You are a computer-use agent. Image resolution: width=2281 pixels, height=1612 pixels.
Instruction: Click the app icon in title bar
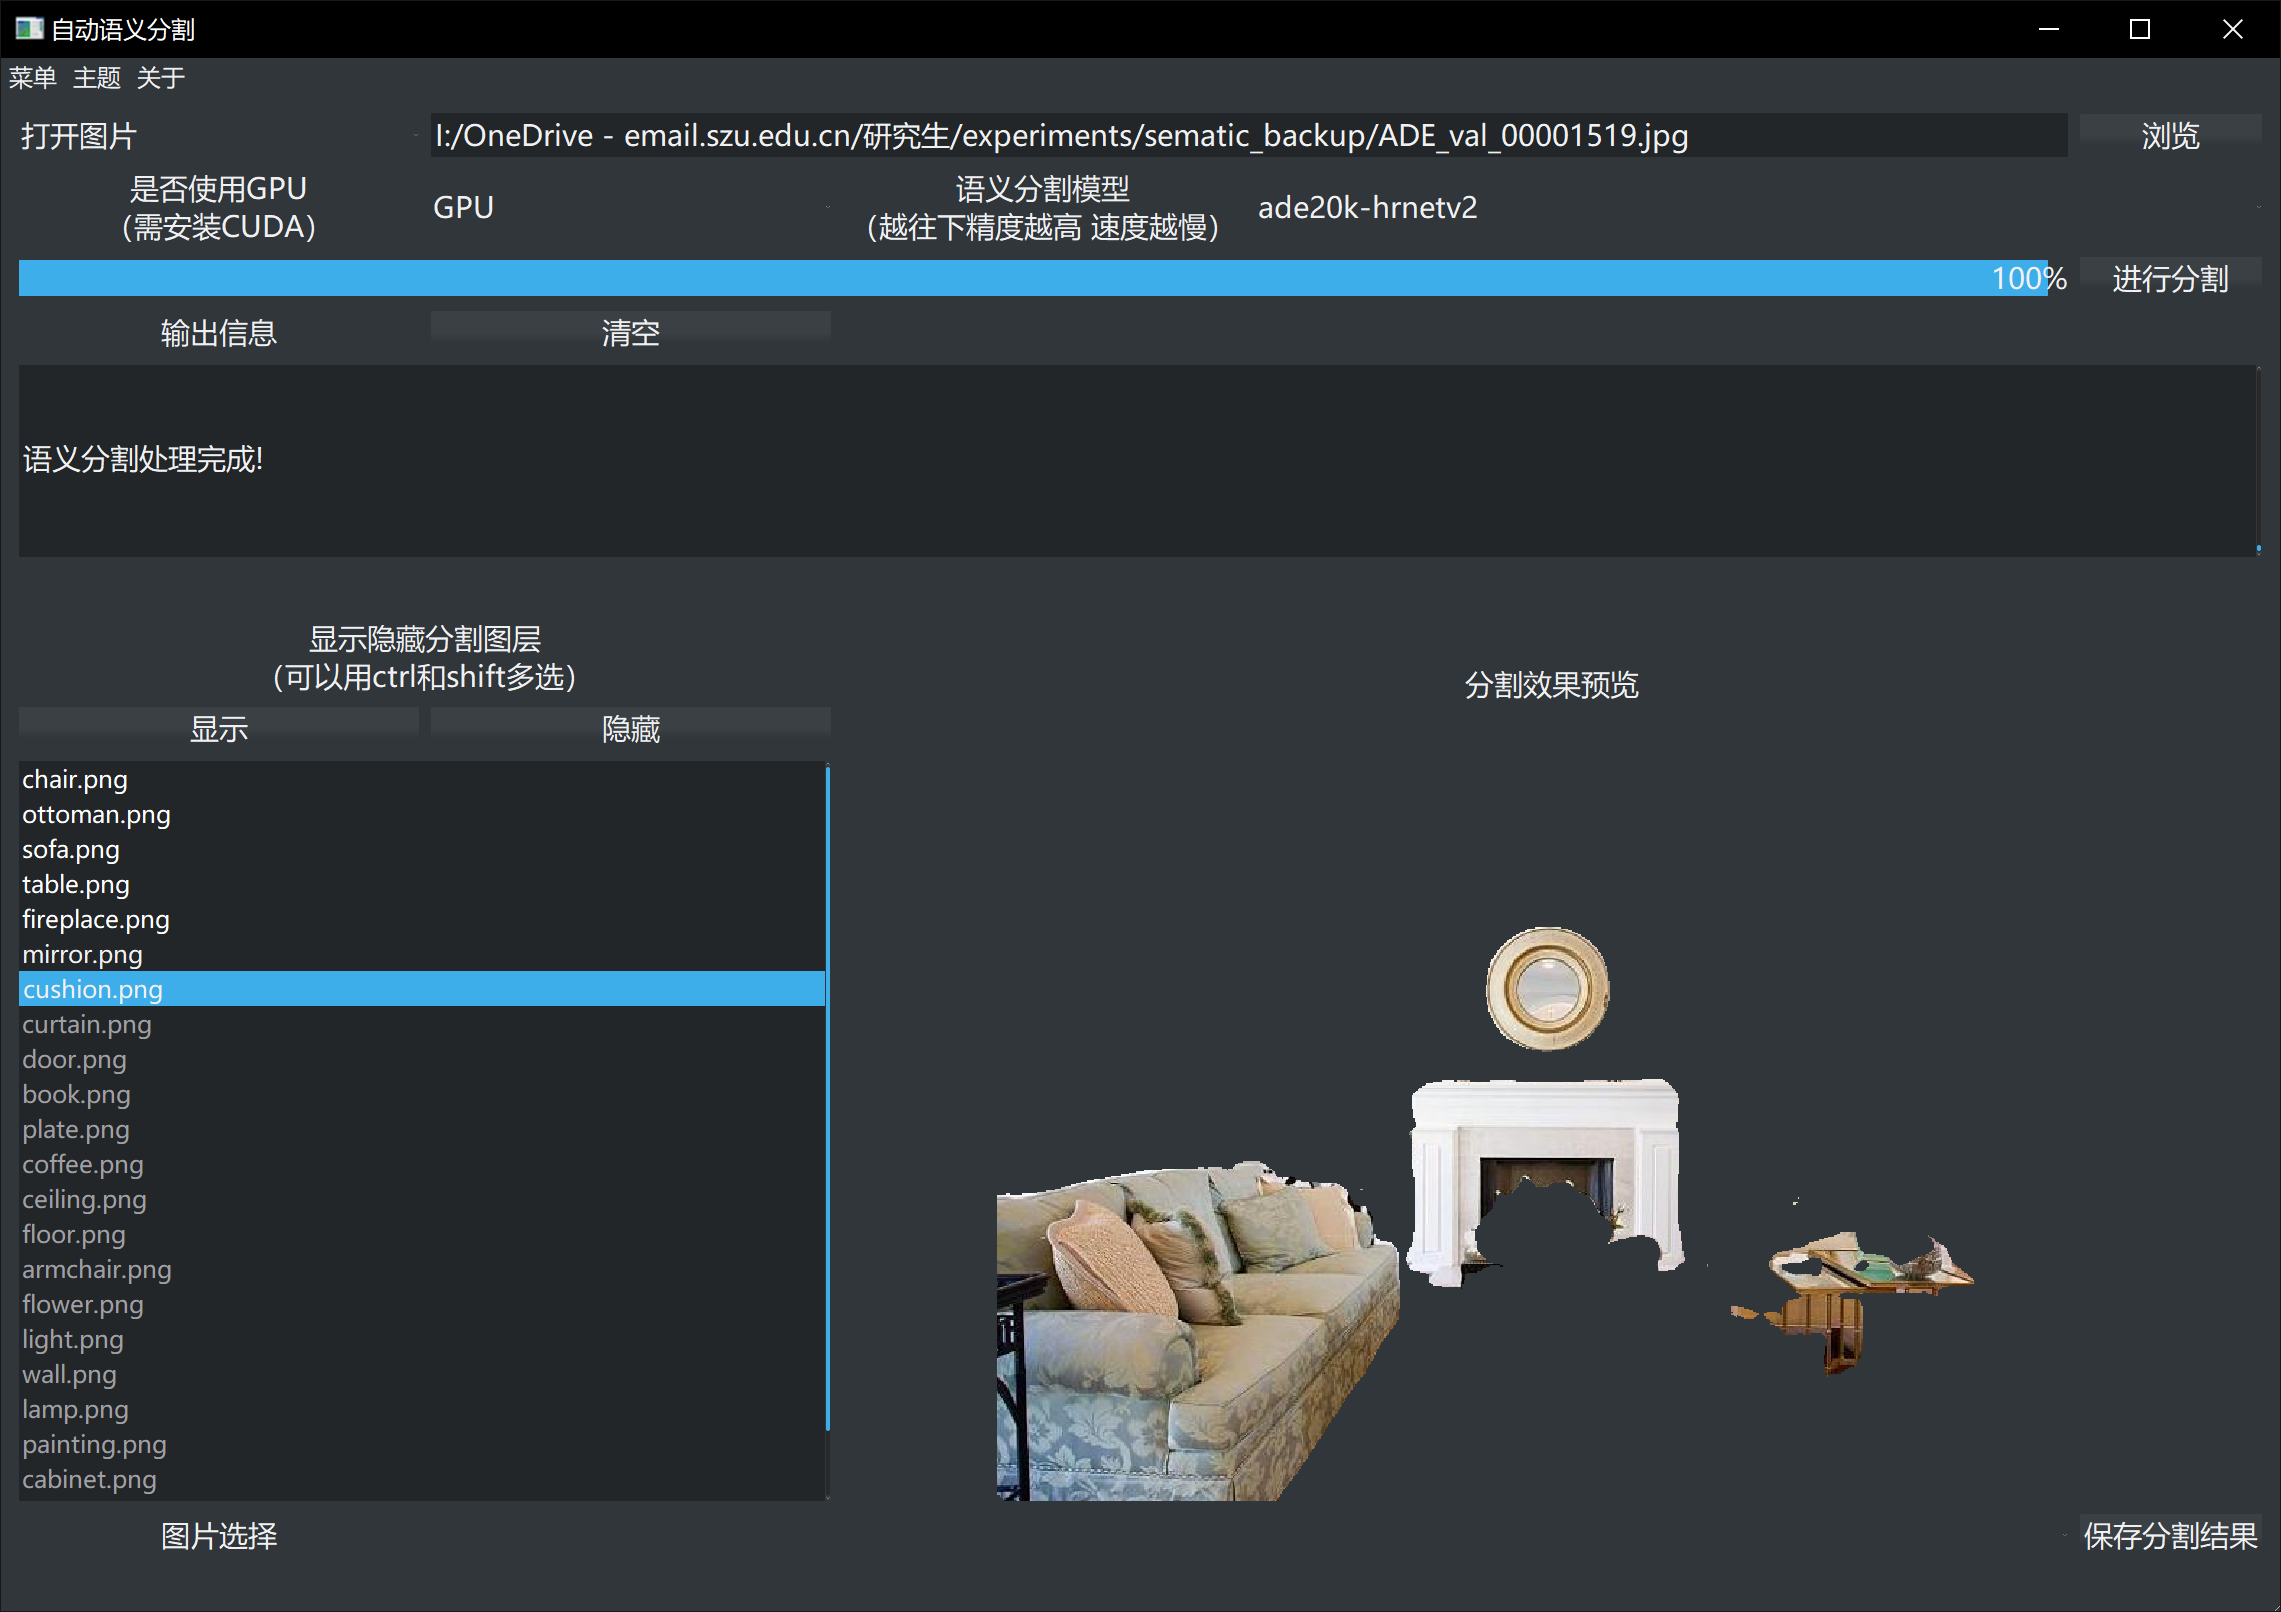[x=28, y=29]
